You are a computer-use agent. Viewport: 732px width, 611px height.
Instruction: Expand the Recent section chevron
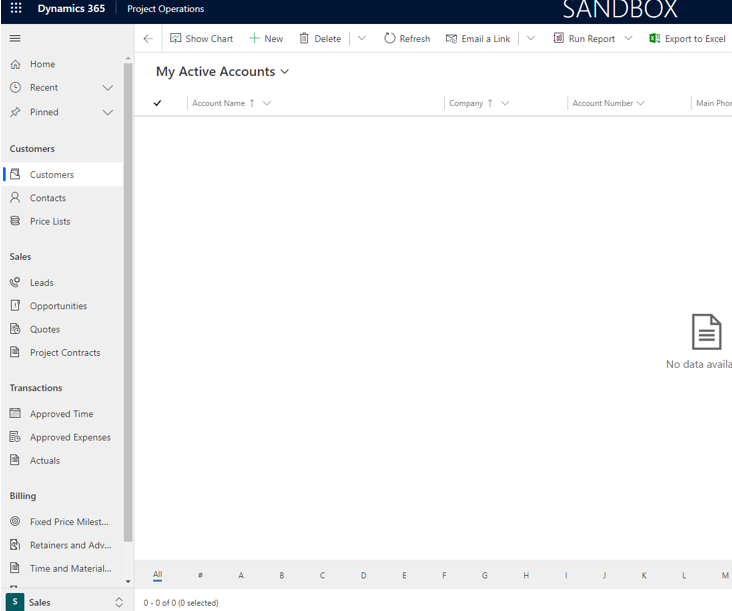pyautogui.click(x=108, y=88)
